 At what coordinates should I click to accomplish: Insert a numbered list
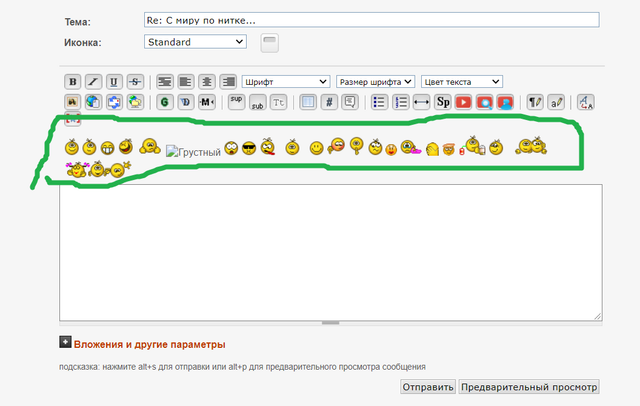click(x=401, y=102)
